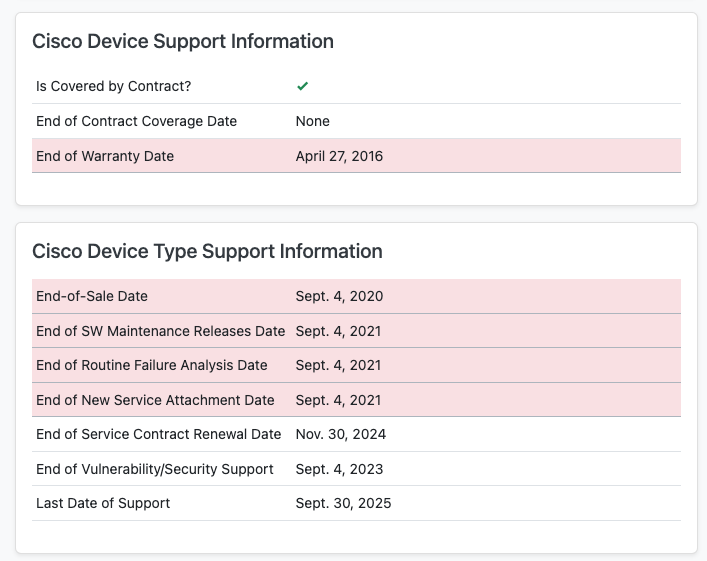This screenshot has width=707, height=561.
Task: Click the Routine Failure Analysis date value
Action: point(338,365)
